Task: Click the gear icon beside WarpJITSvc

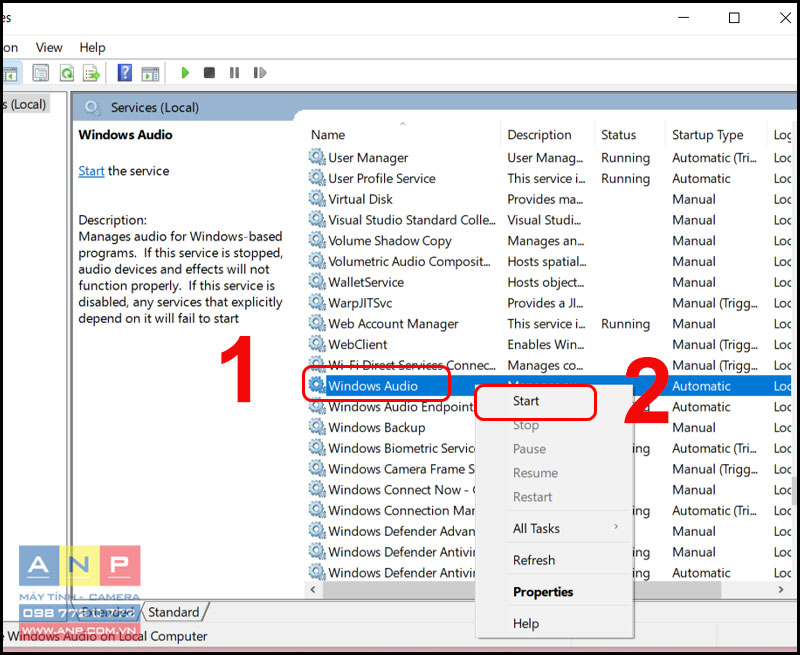Action: click(317, 303)
